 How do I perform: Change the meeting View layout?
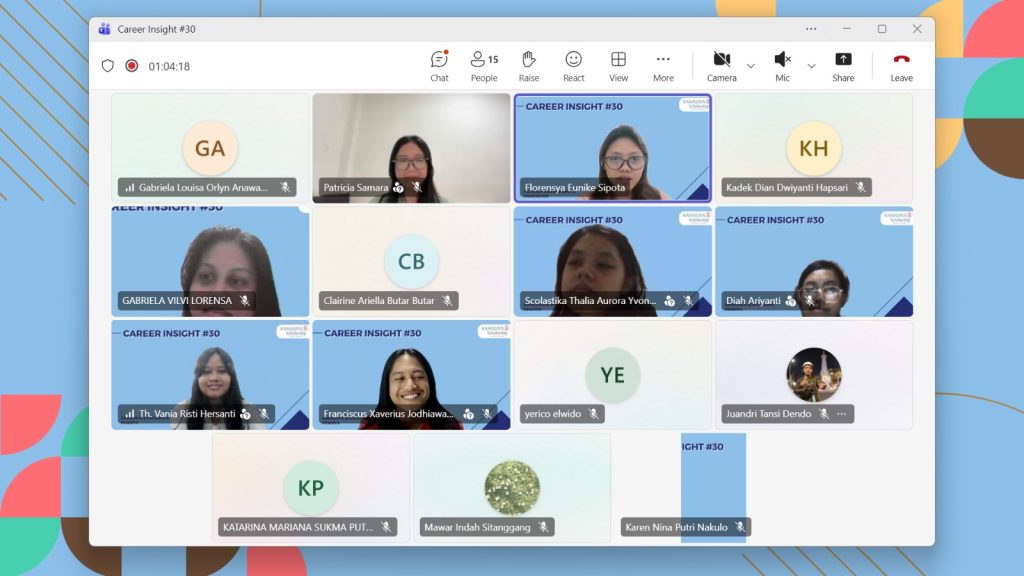tap(618, 67)
